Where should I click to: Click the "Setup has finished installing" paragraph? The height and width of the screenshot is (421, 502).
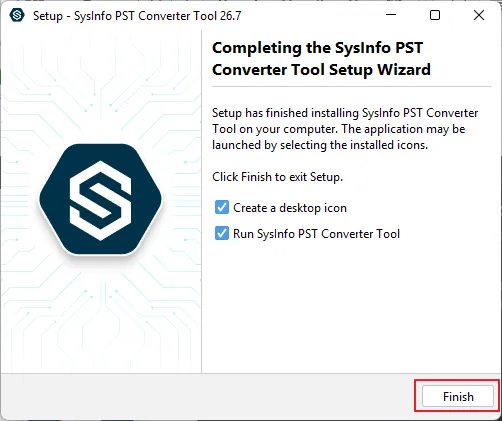click(x=345, y=129)
